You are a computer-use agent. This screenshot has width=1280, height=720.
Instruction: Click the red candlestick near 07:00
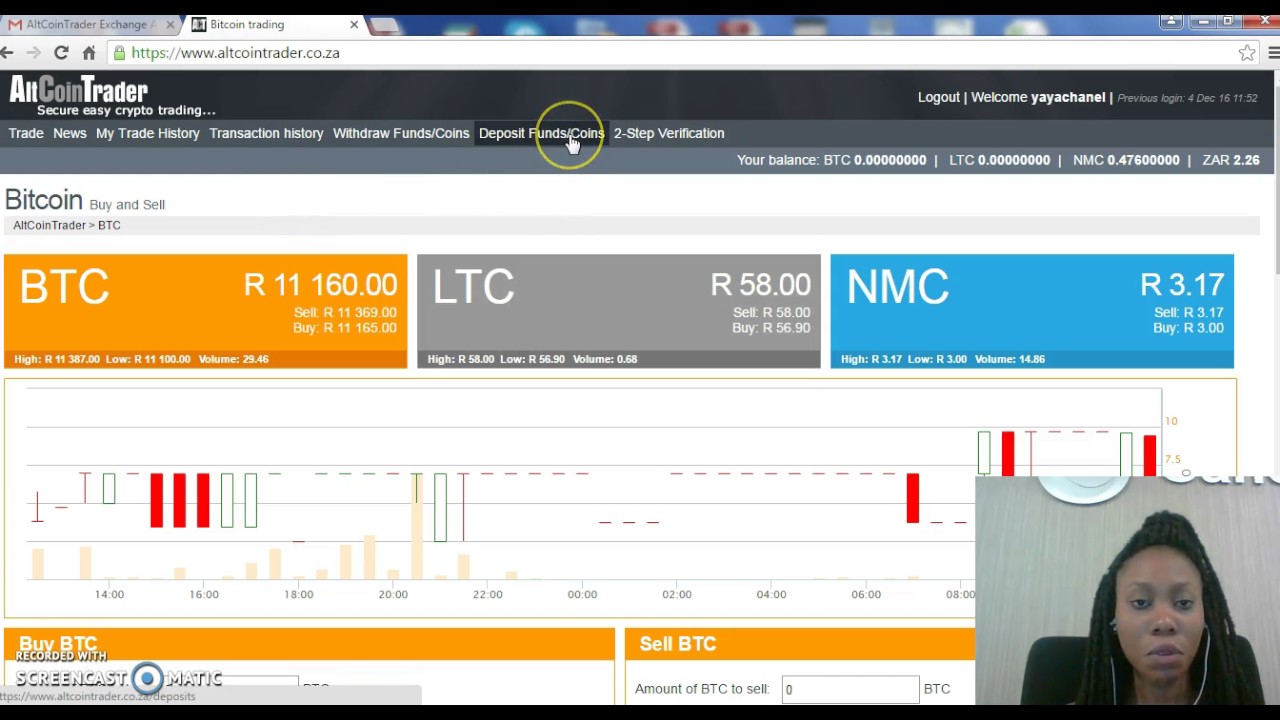912,498
